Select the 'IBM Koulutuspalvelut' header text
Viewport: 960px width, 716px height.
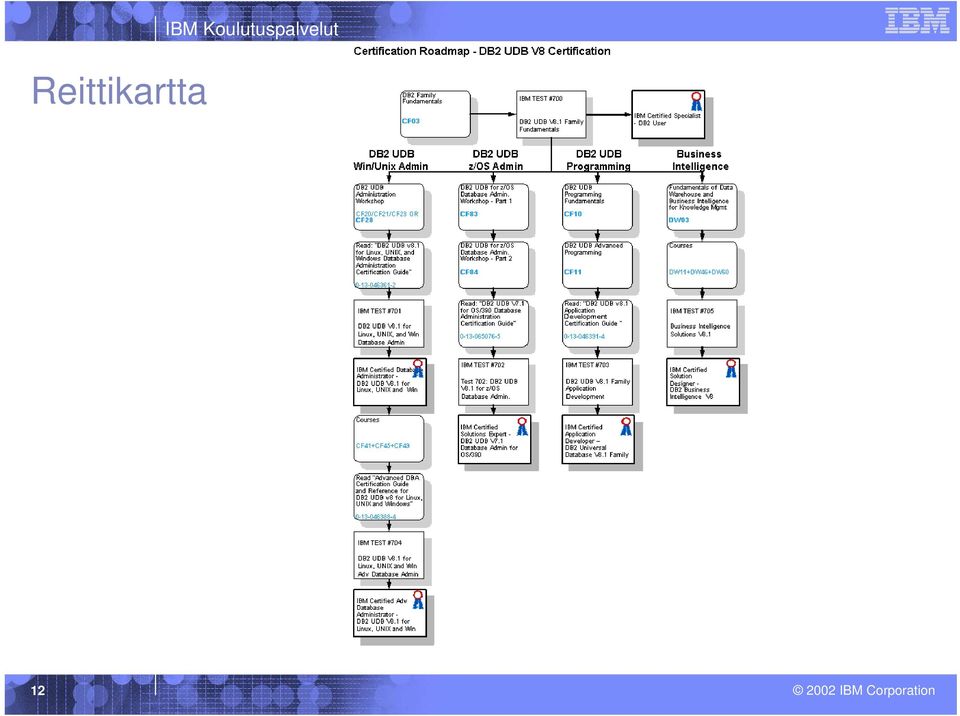252,29
